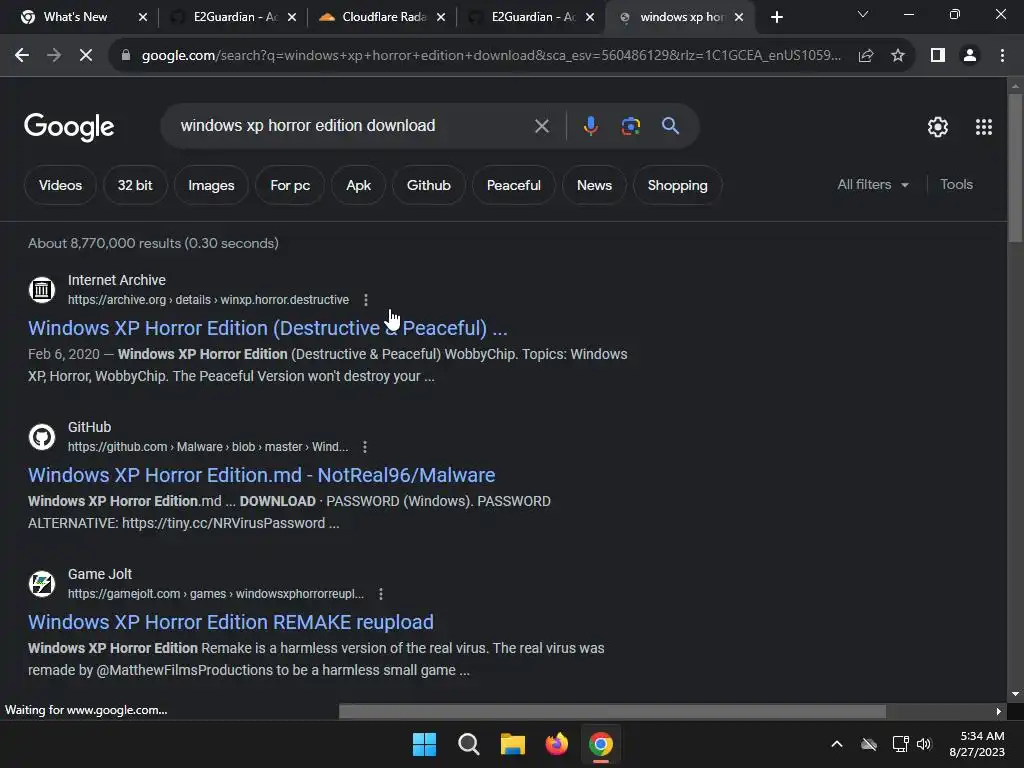Screen dimensions: 1024x768
Task: Open Chrome three-dot menu
Action: coord(1002,56)
